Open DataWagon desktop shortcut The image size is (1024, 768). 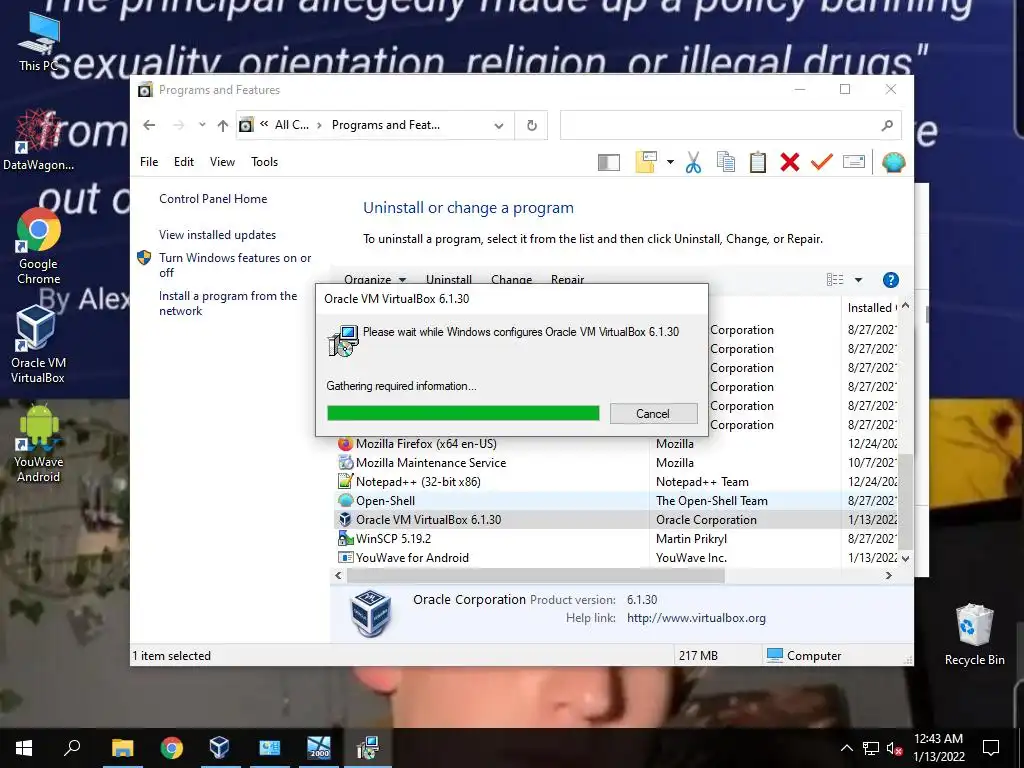point(38,138)
